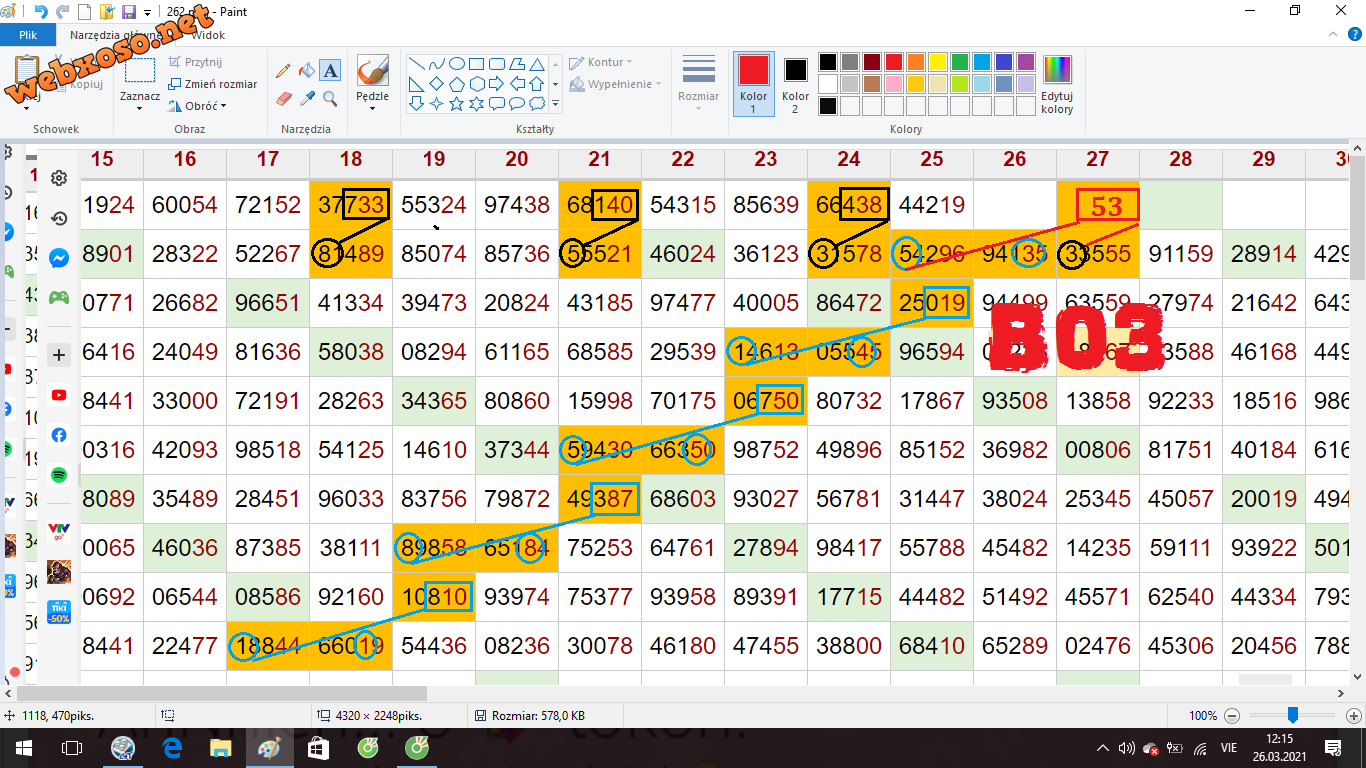This screenshot has height=768, width=1366.
Task: Pick the green color swatch
Action: click(x=959, y=62)
